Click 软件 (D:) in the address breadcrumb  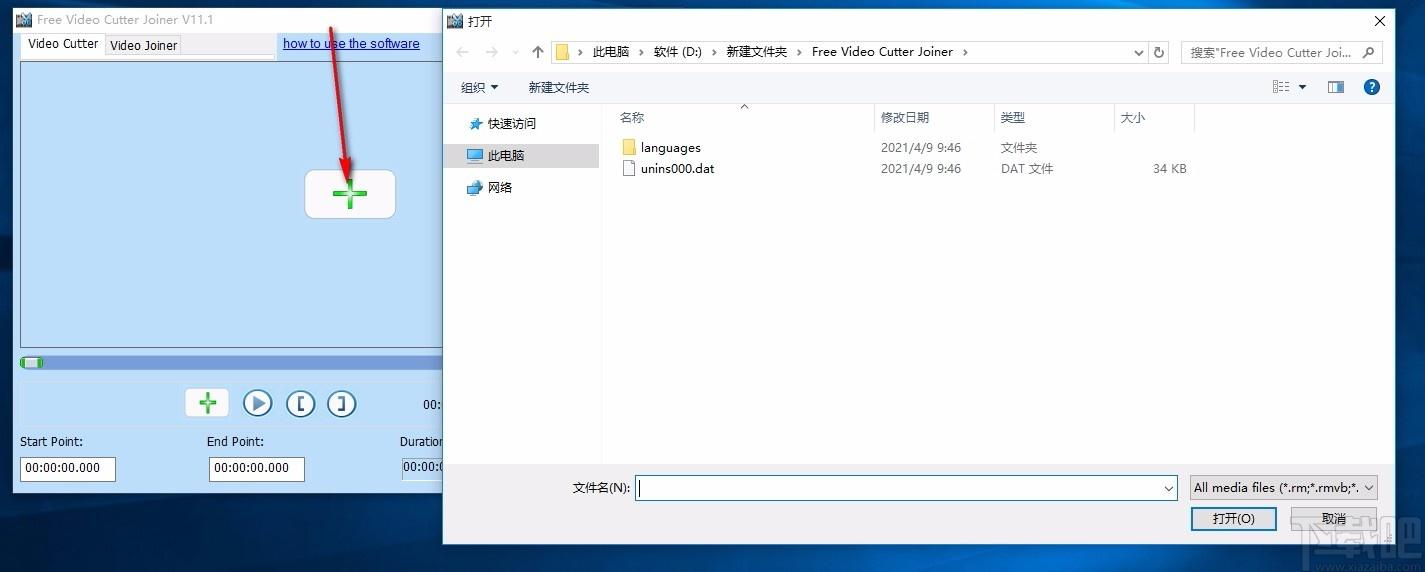[678, 52]
